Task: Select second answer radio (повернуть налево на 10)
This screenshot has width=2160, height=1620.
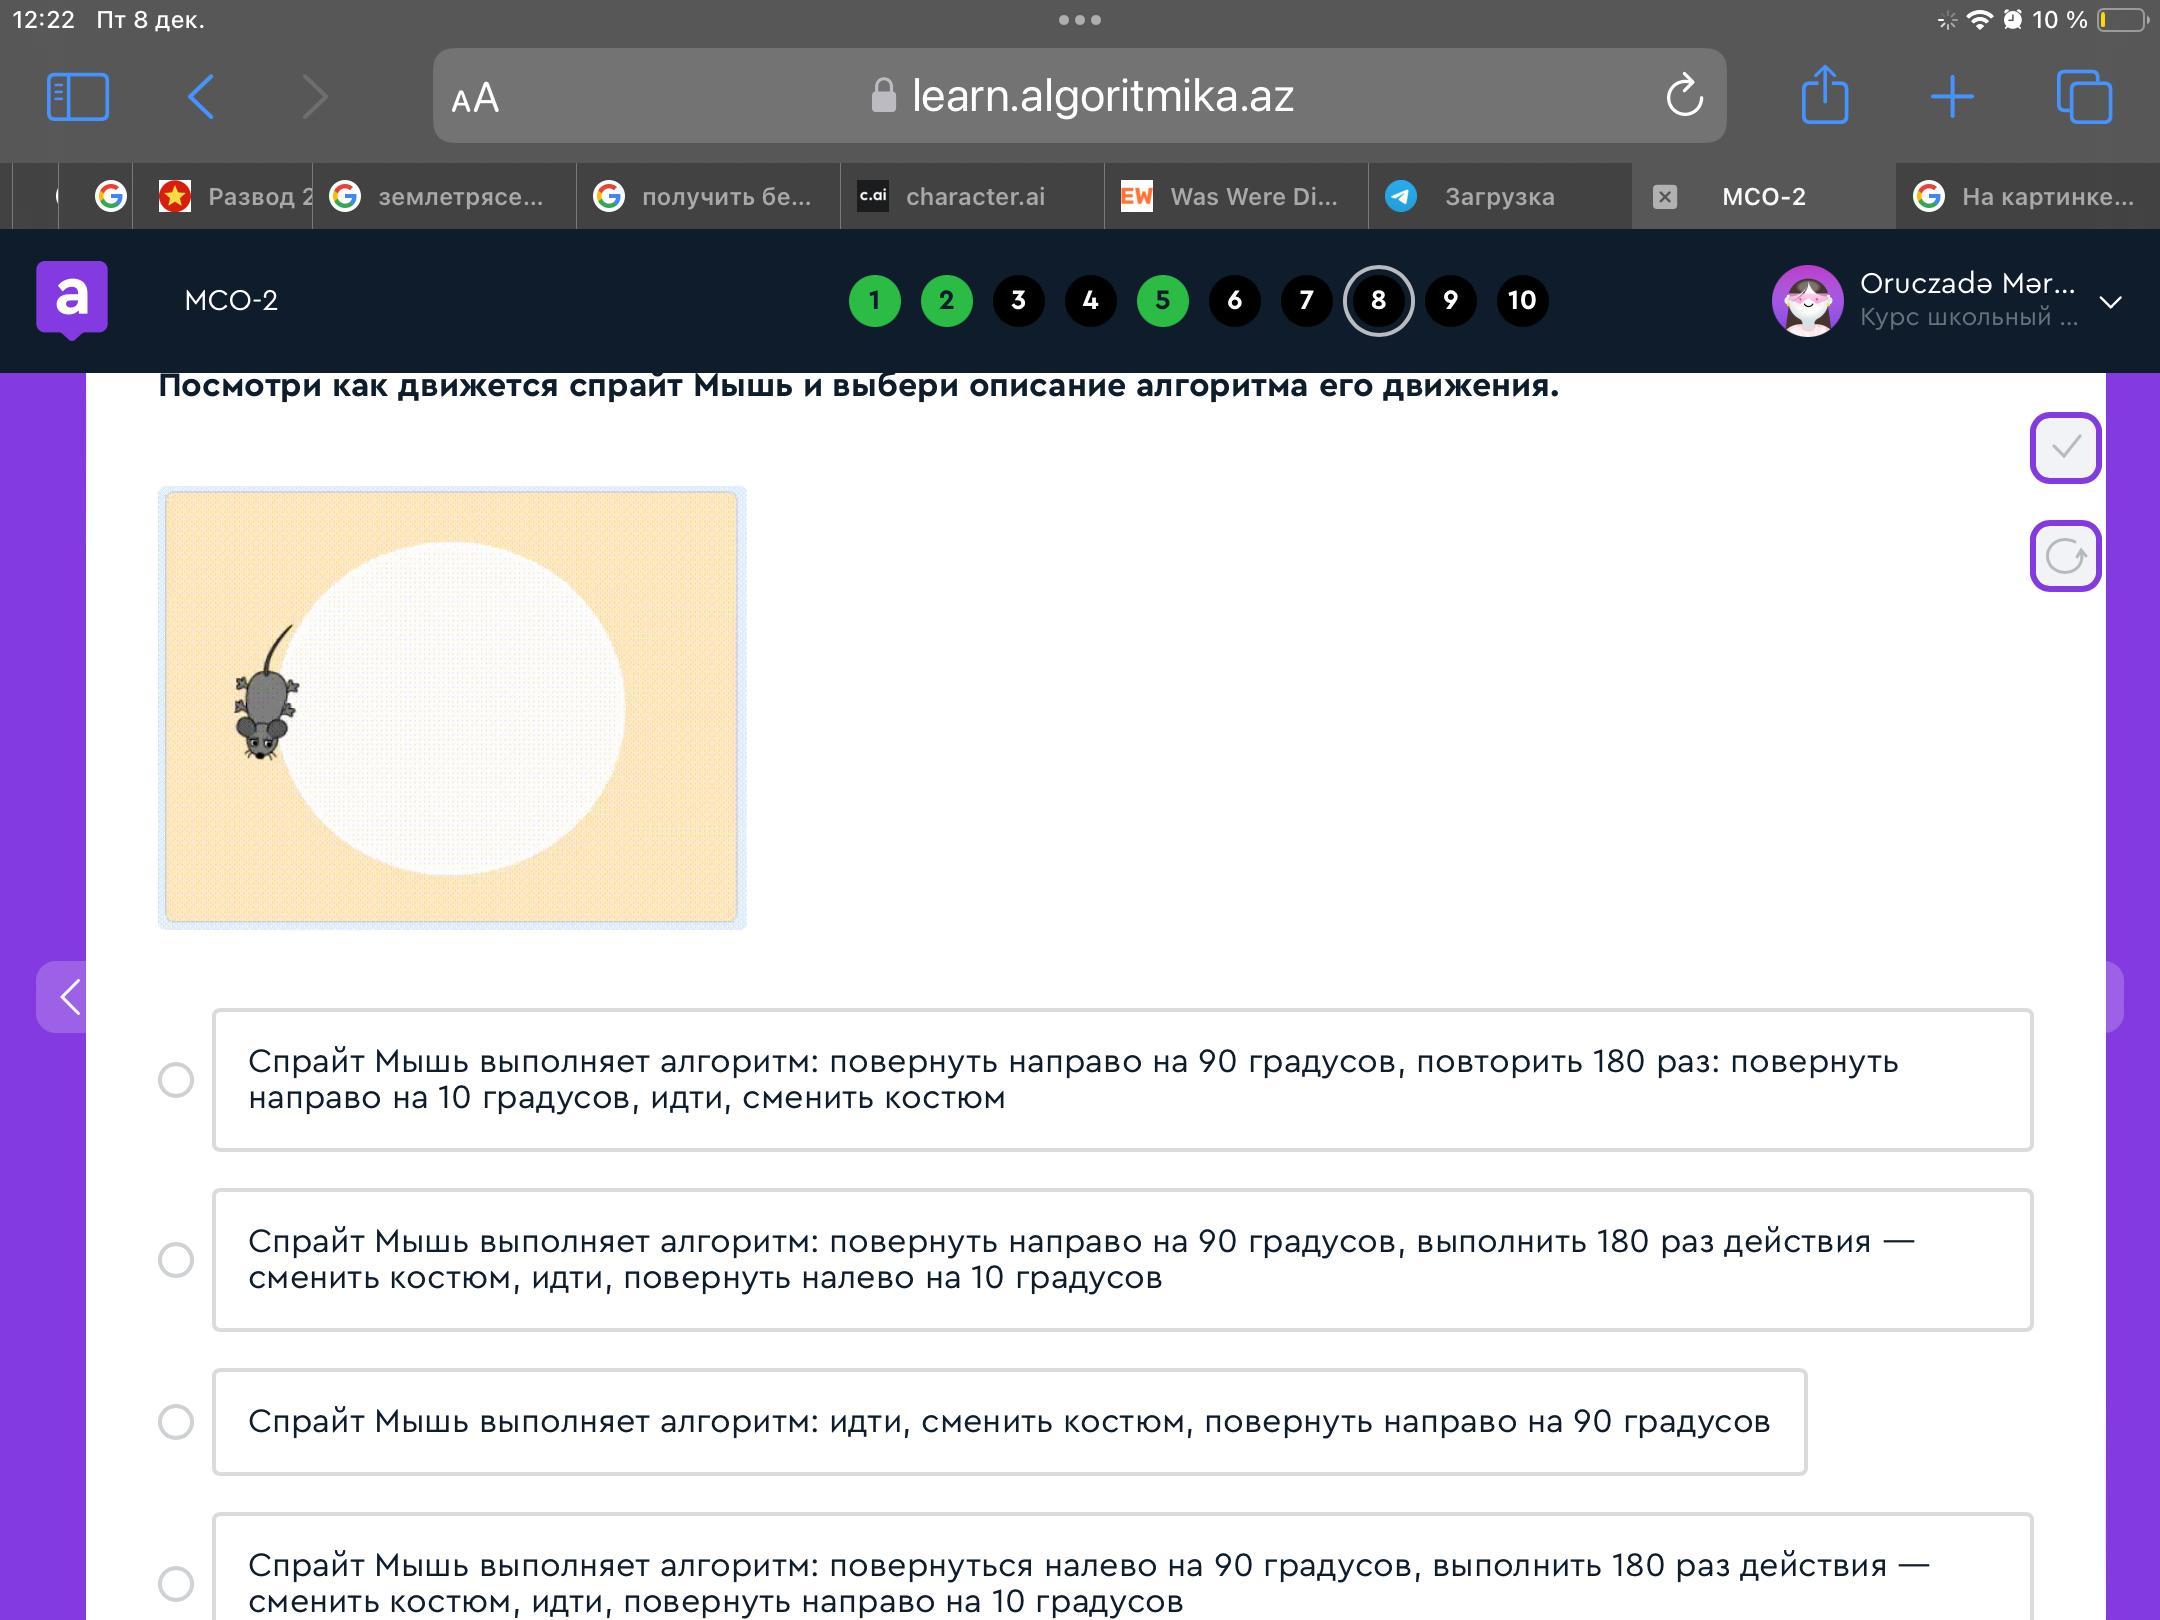Action: coord(176,1260)
